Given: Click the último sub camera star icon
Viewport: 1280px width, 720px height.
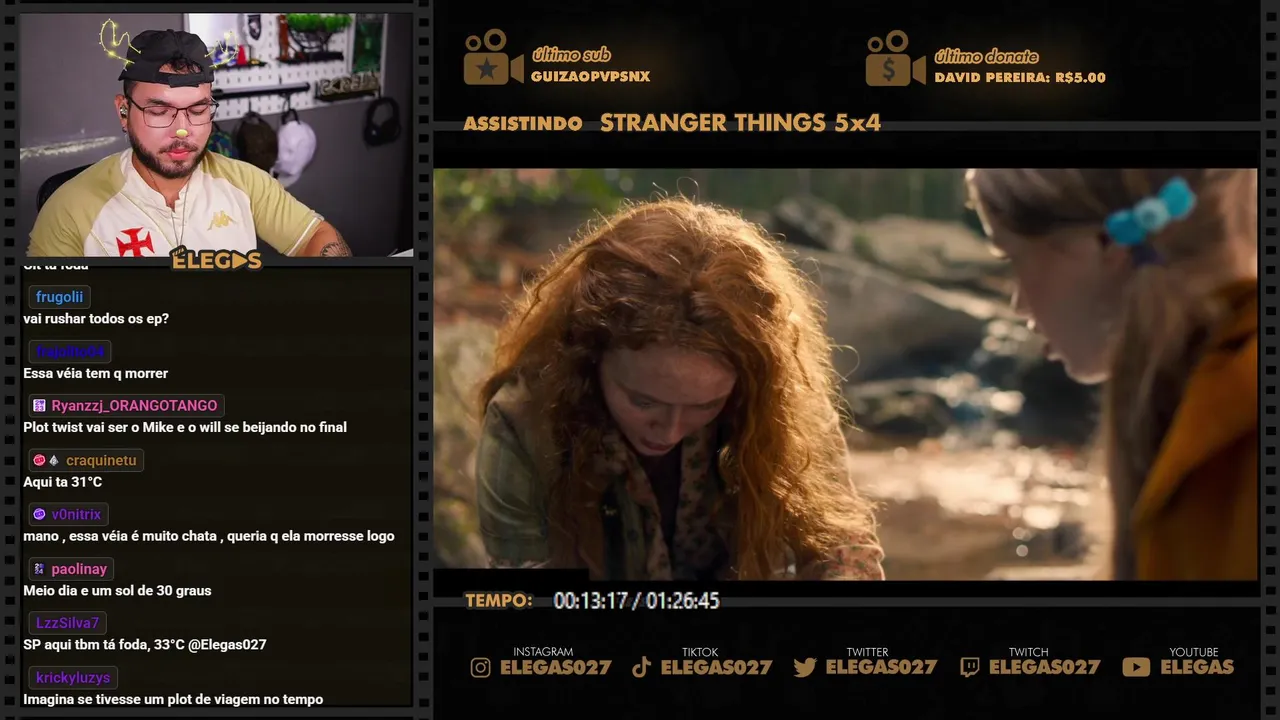Looking at the screenshot, I should pyautogui.click(x=493, y=57).
